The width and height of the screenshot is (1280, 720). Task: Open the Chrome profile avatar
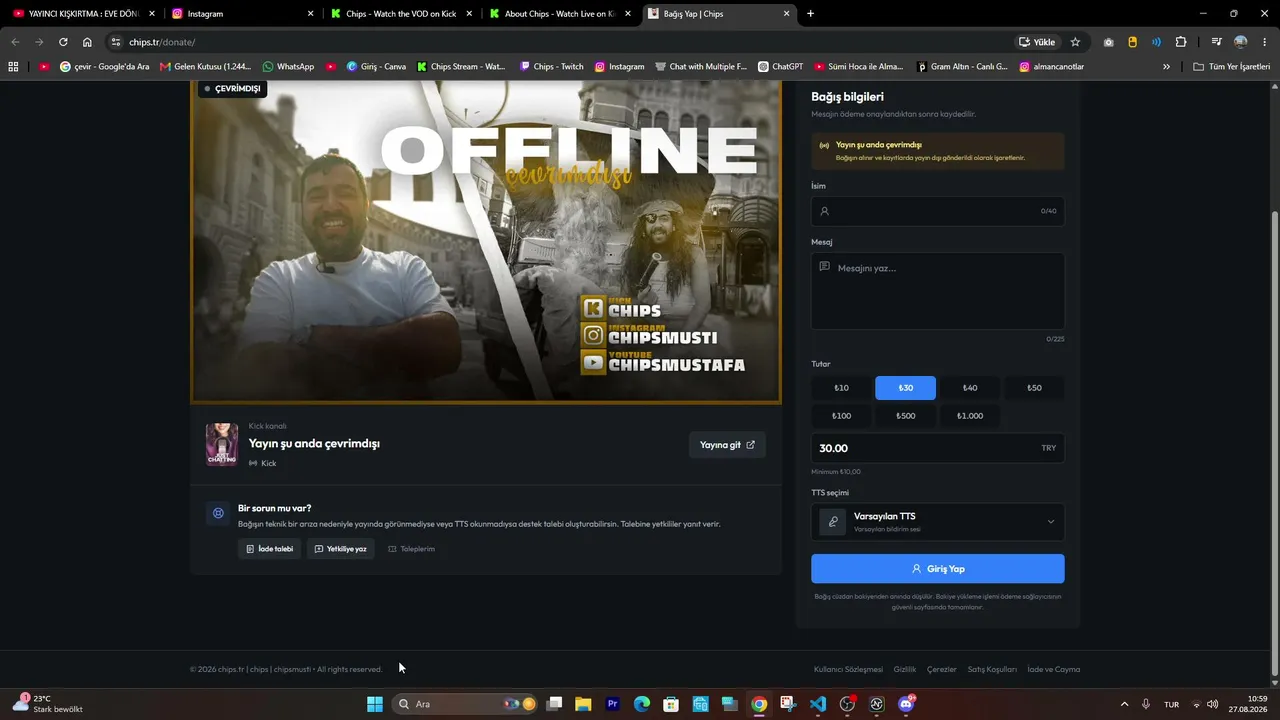pos(1241,42)
